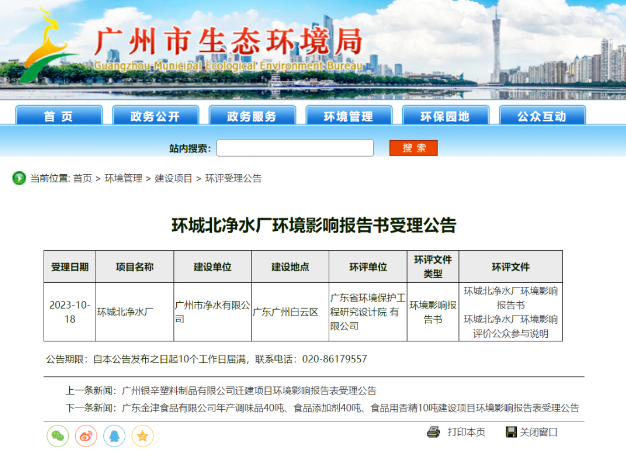Click the 广州市生态环境局 banner title

pos(229,41)
